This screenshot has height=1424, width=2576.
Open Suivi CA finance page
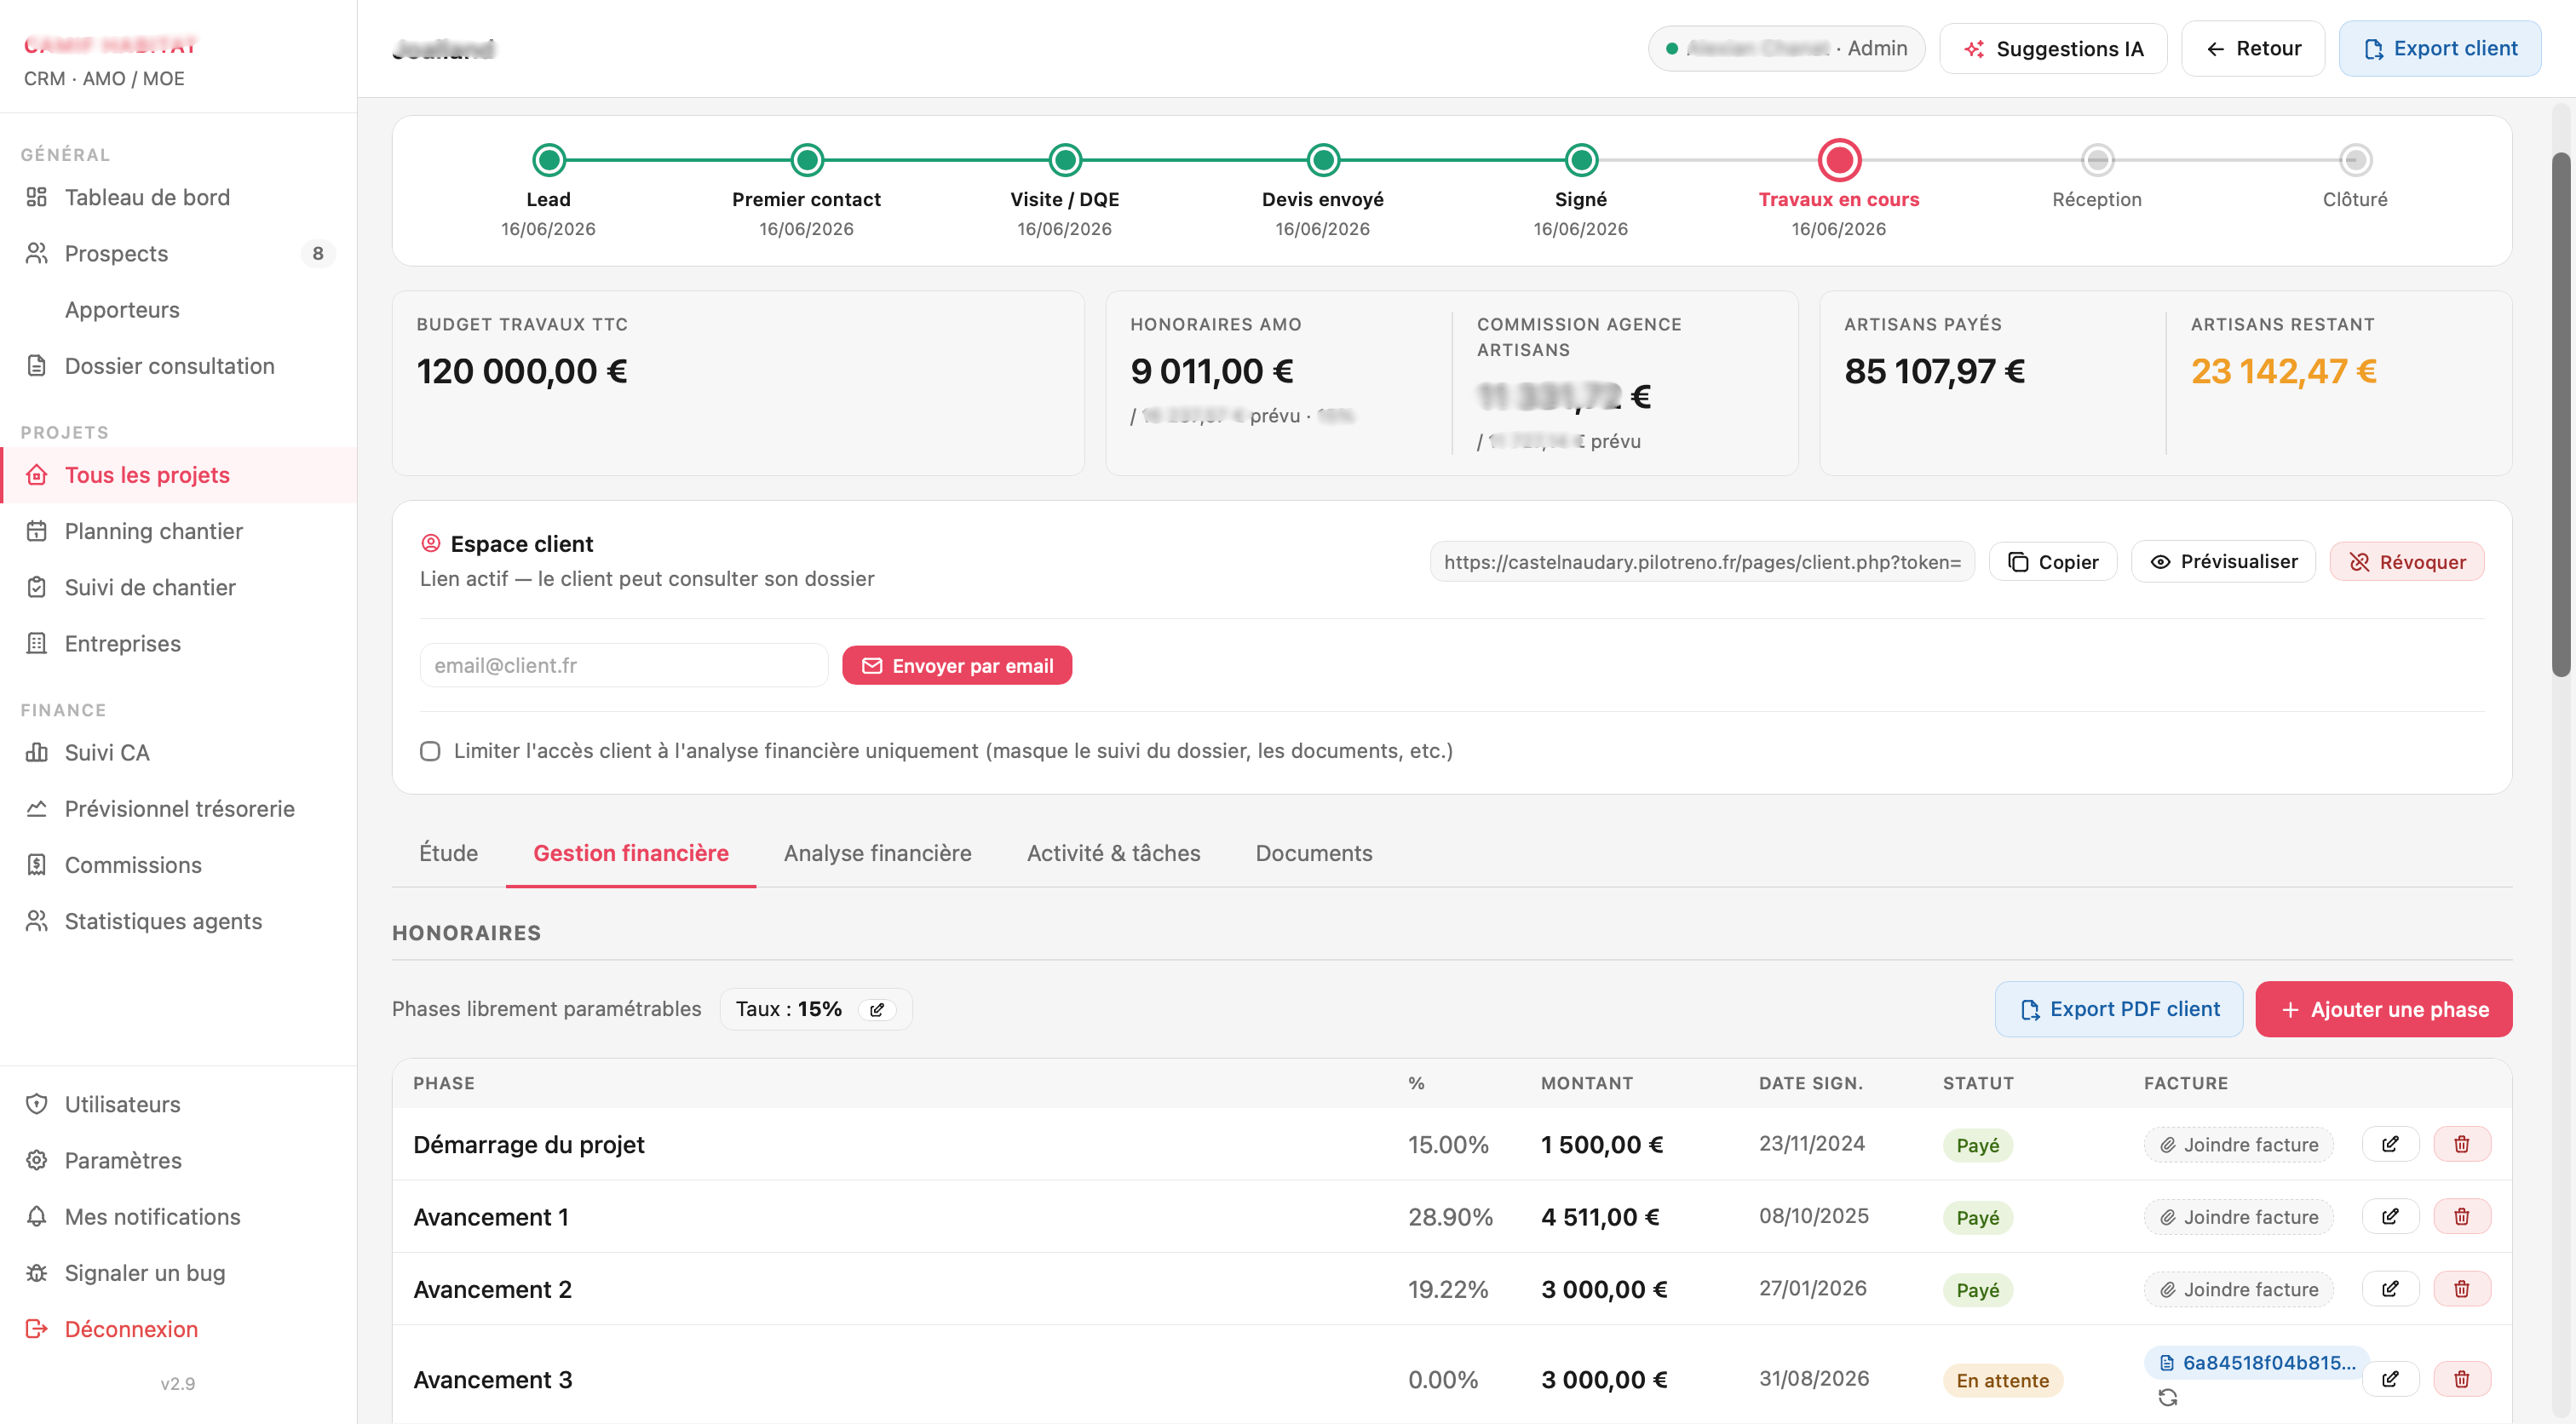178,752
